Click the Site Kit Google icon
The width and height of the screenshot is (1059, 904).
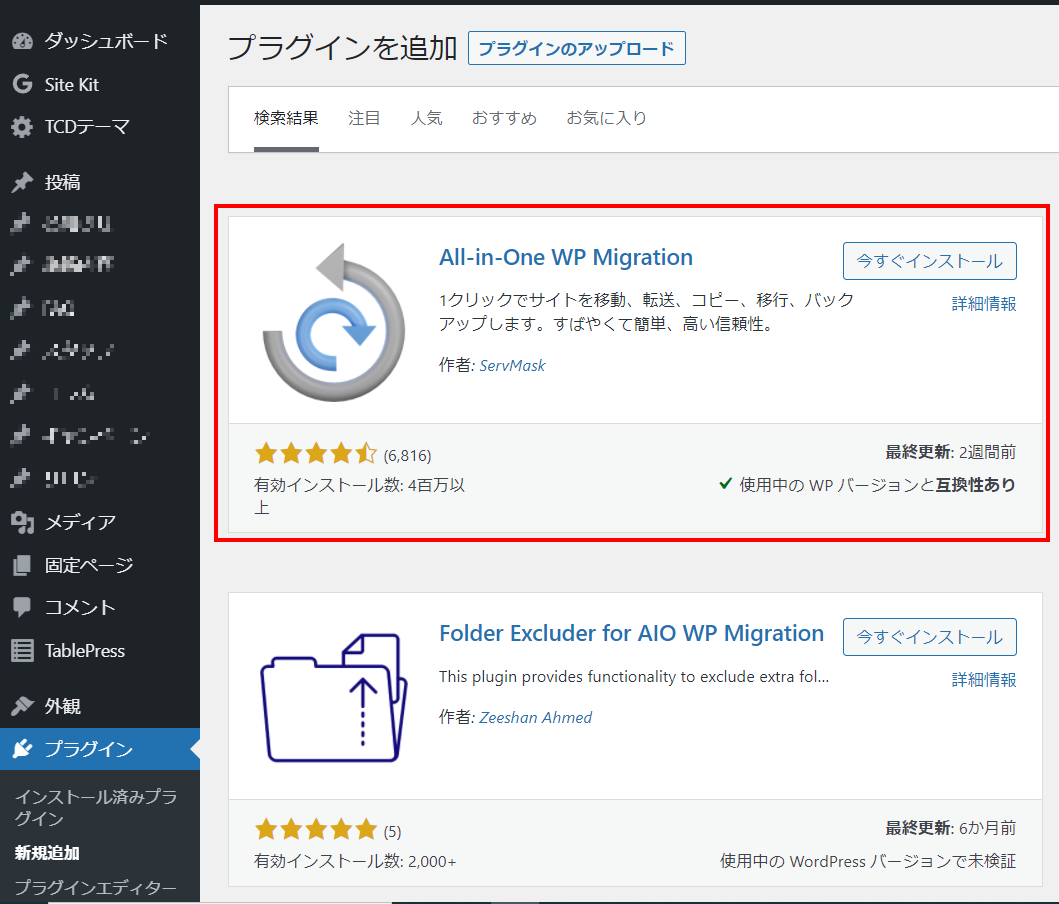pos(22,85)
